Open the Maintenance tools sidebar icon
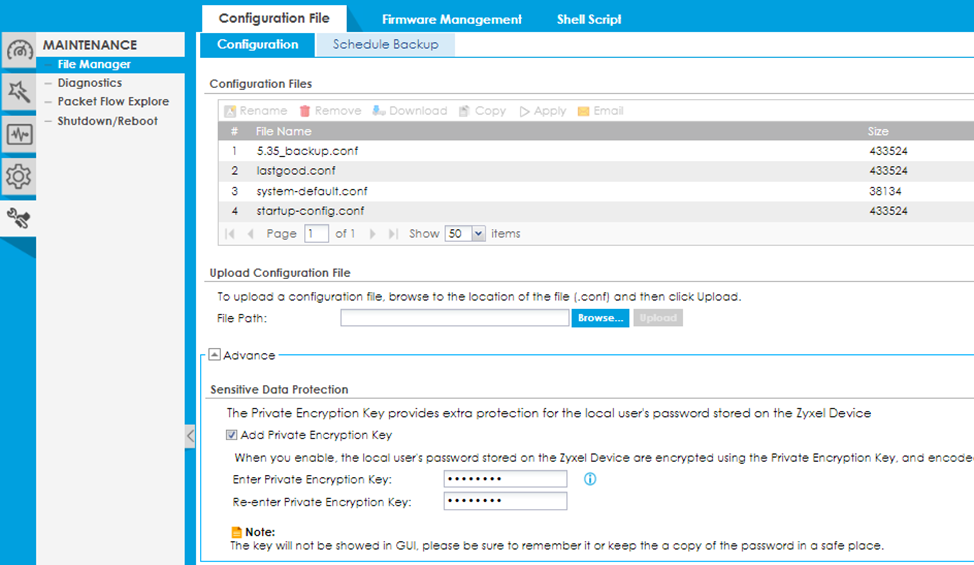This screenshot has width=974, height=565. pos(18,218)
